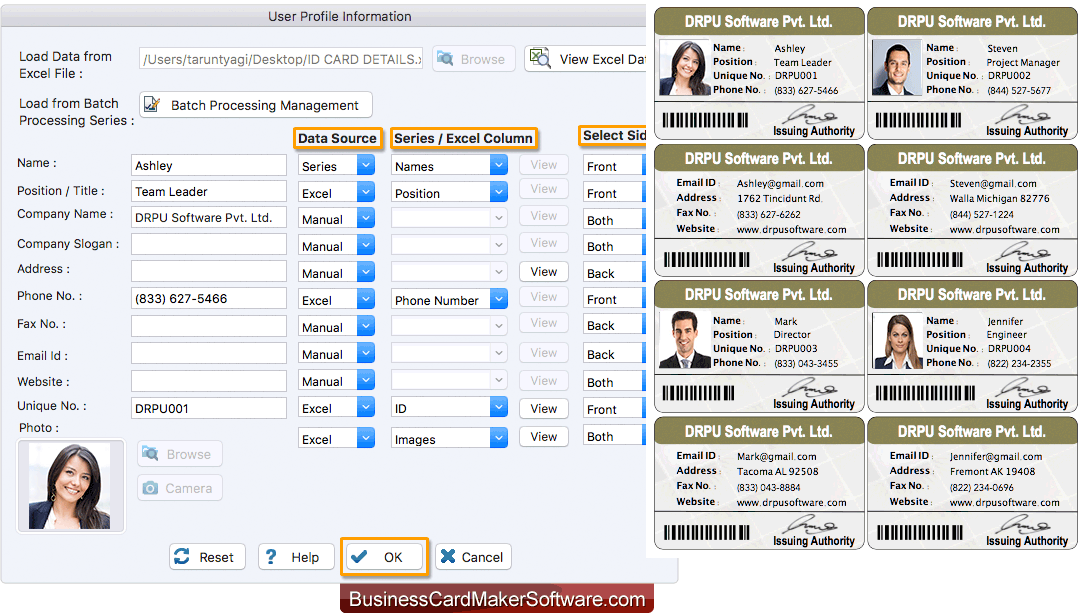Click View button in Address row
This screenshot has height=613, width=1085.
[544, 272]
